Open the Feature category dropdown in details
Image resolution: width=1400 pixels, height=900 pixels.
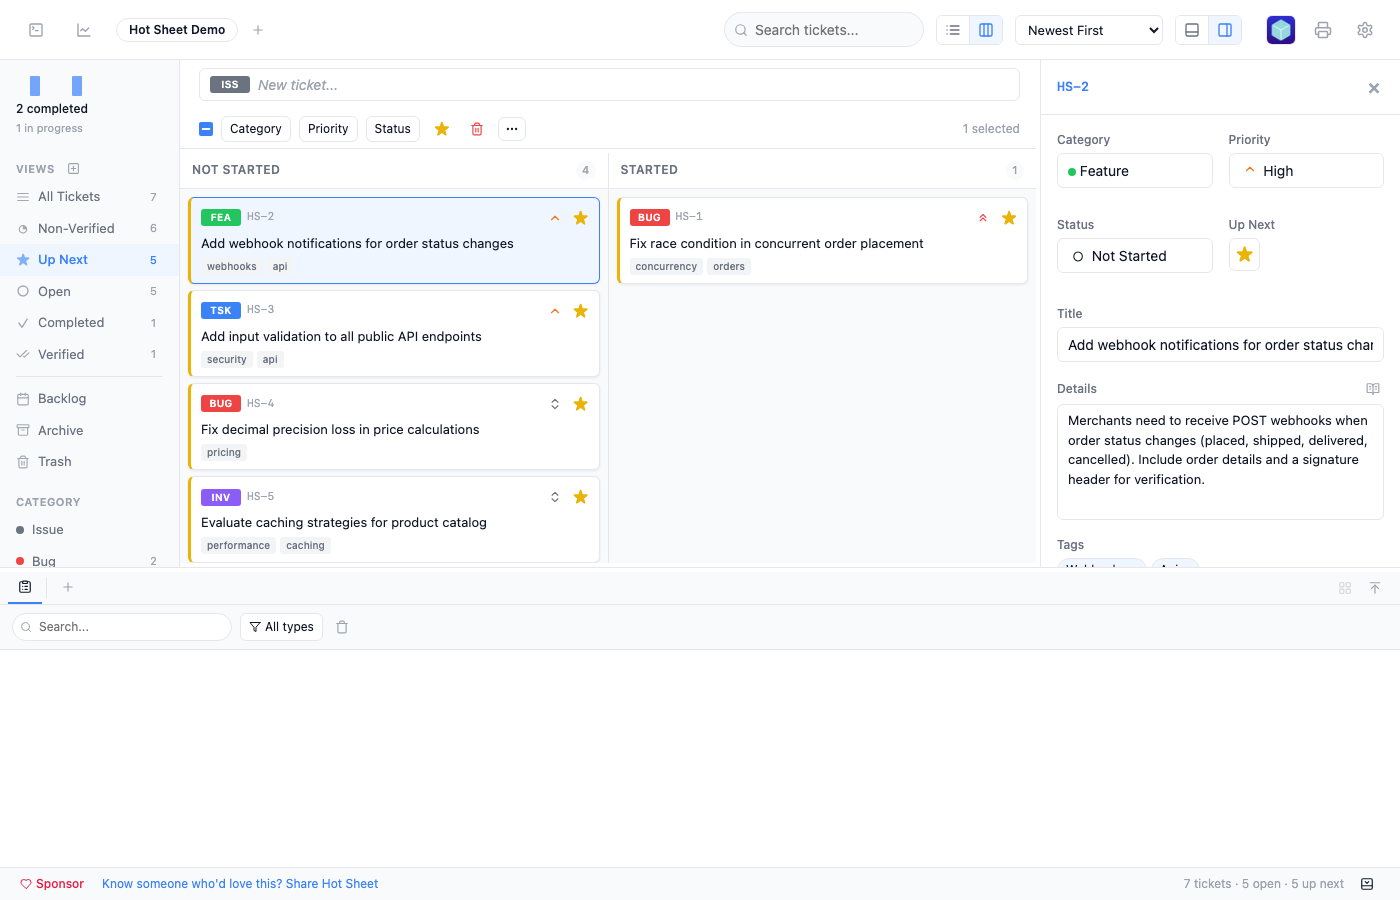point(1135,171)
